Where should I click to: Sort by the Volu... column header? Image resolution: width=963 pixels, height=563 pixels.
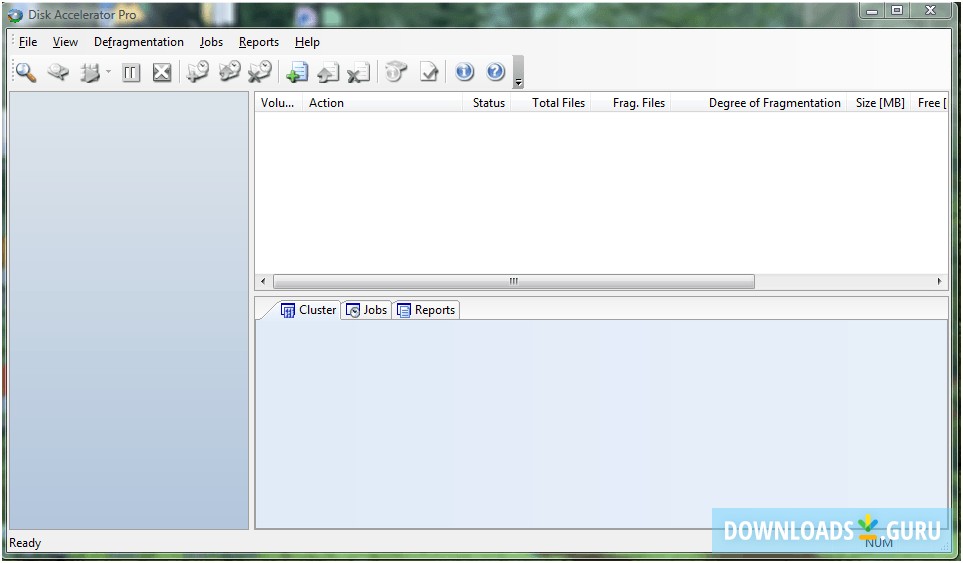click(278, 103)
